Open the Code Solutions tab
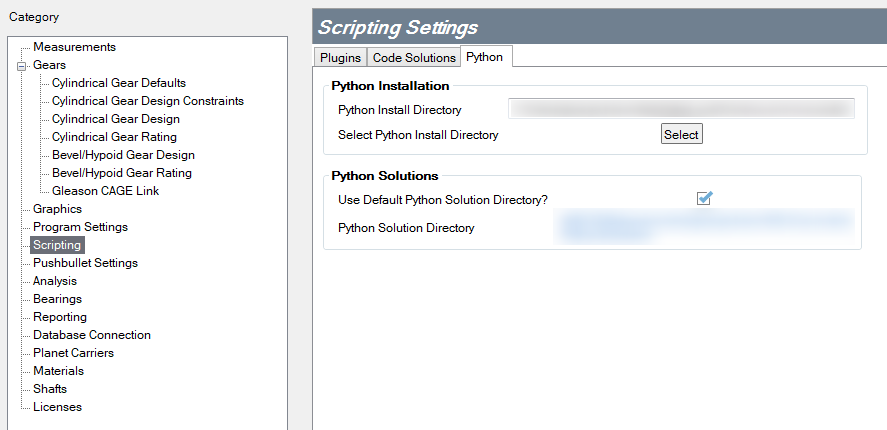Viewport: 887px width, 430px height. coord(414,58)
